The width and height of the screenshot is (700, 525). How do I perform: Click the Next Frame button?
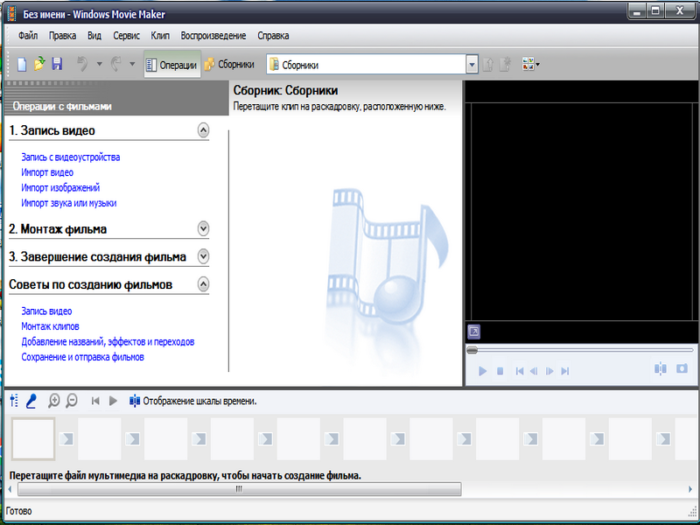[550, 371]
